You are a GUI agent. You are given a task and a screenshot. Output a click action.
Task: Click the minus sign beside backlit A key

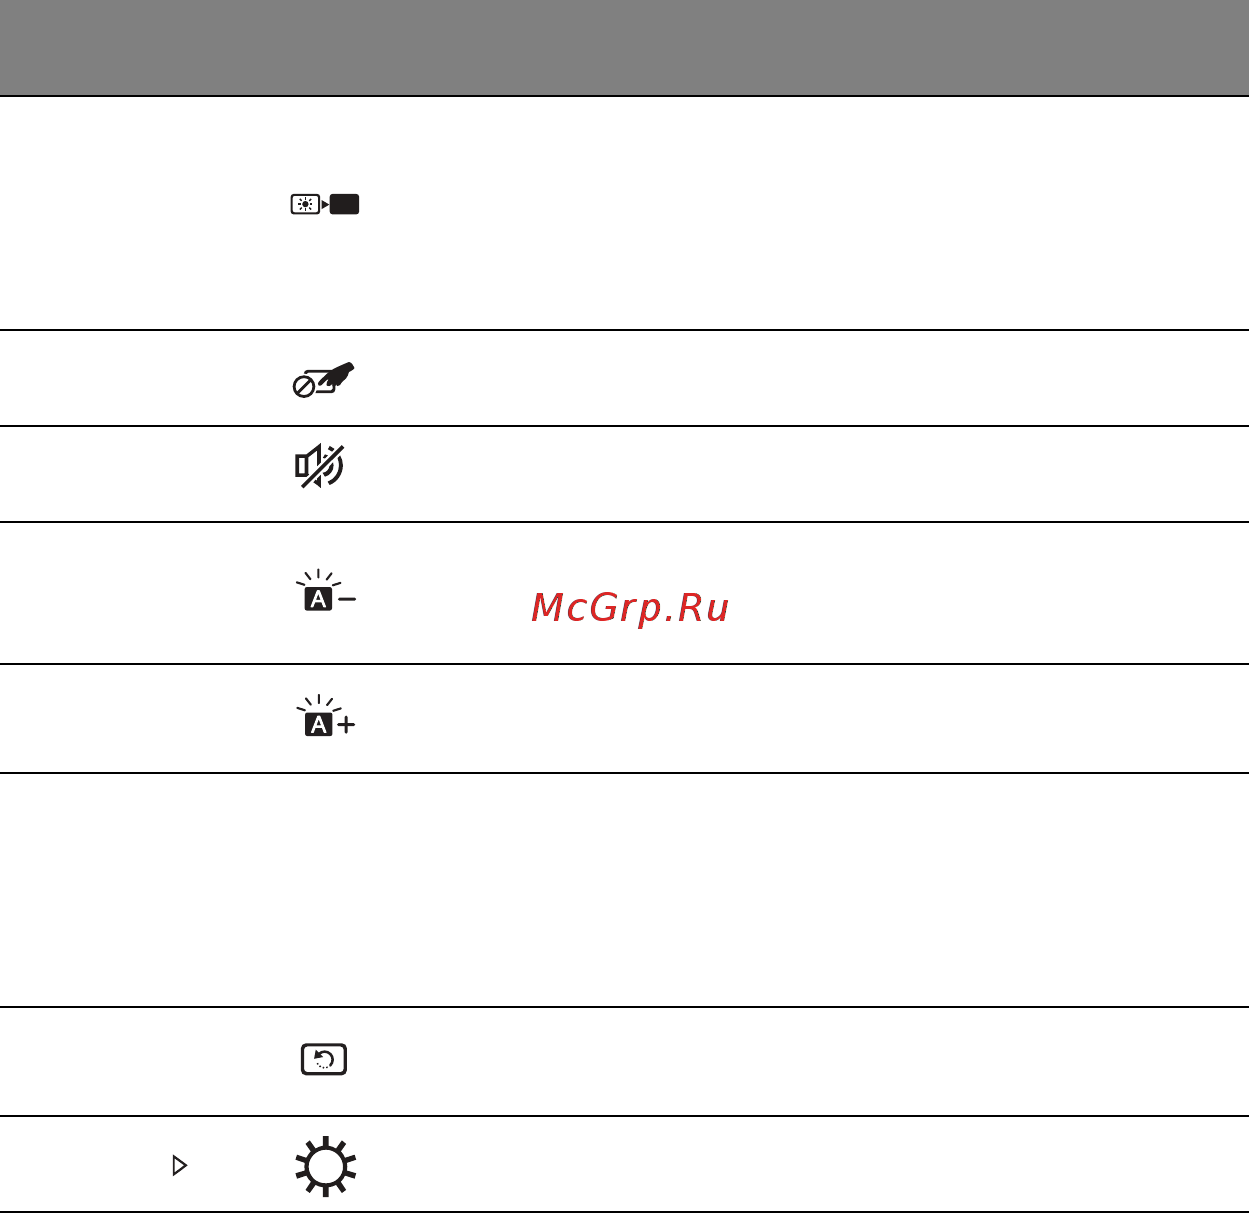click(x=347, y=599)
